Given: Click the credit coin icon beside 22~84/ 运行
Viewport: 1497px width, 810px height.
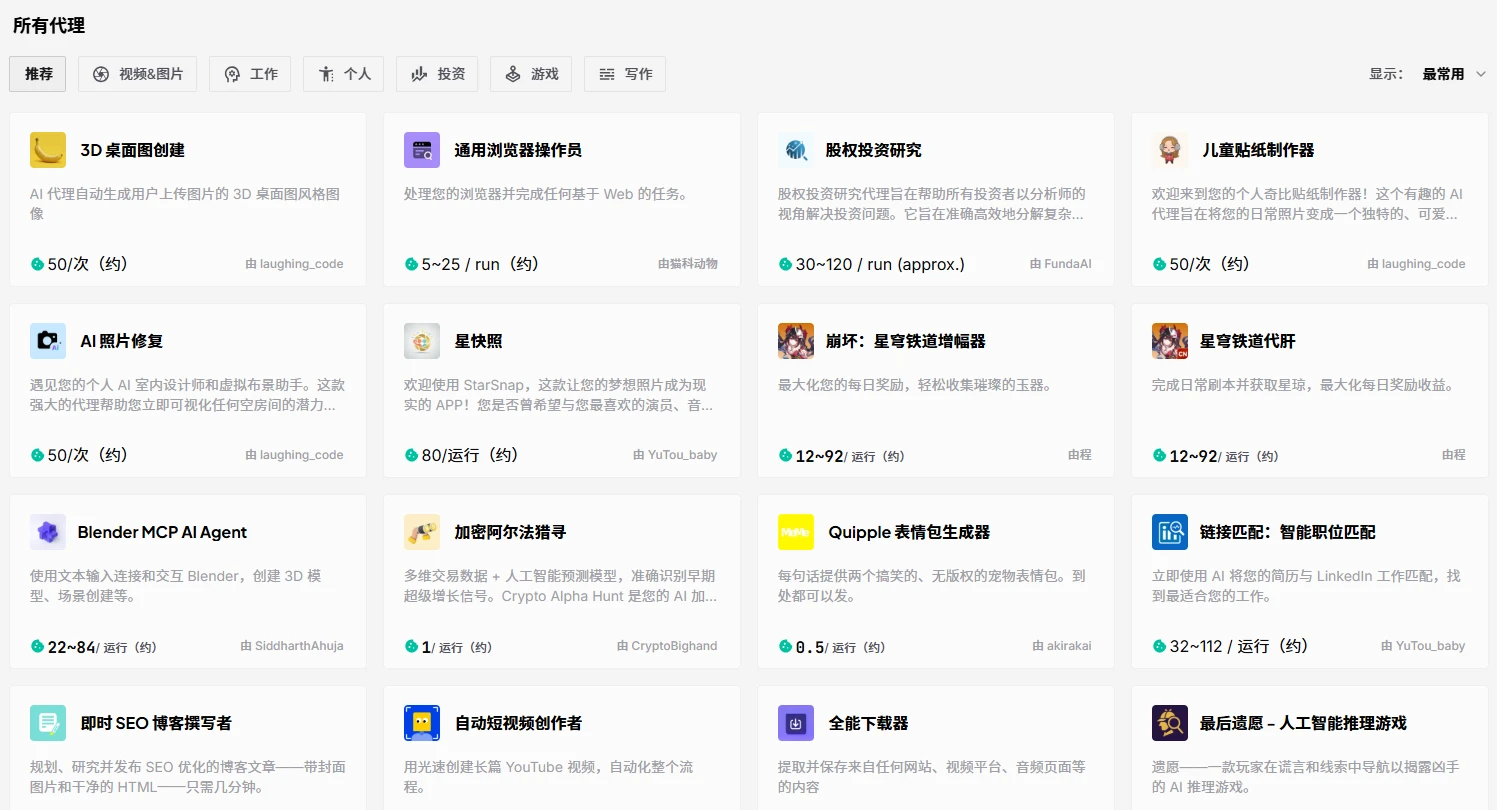Looking at the screenshot, I should coord(37,646).
